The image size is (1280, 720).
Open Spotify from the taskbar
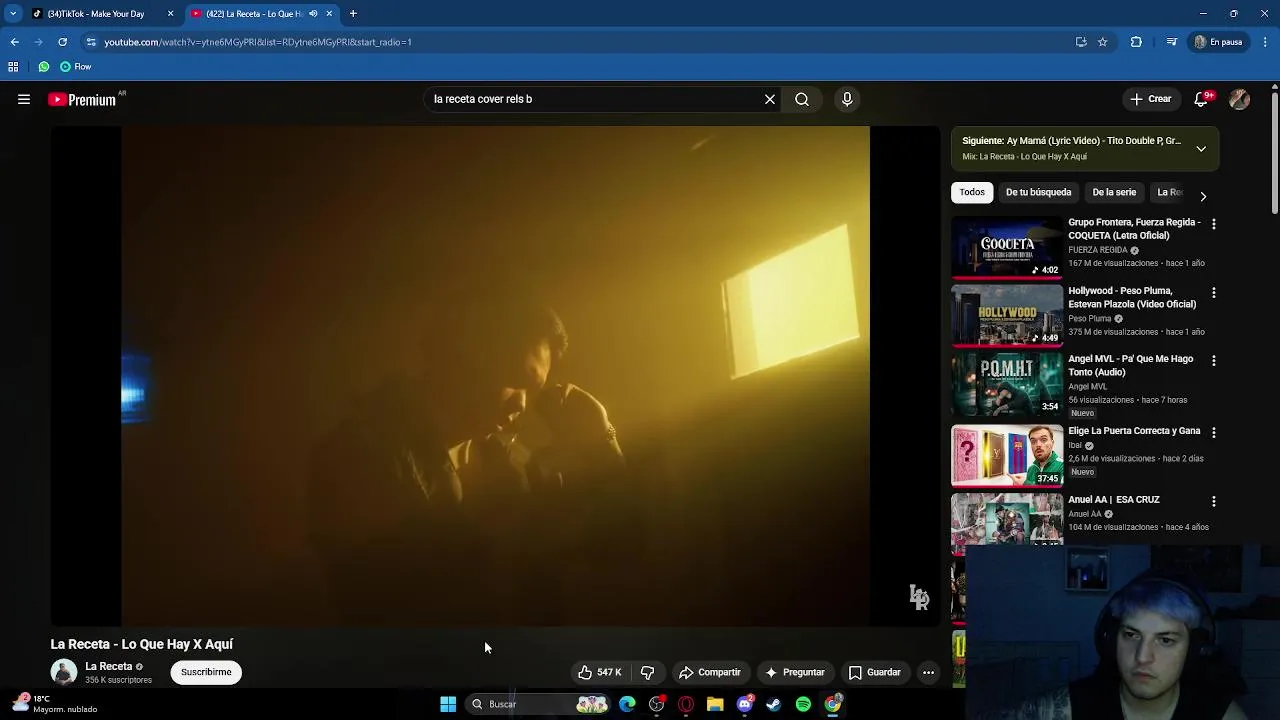tap(803, 704)
